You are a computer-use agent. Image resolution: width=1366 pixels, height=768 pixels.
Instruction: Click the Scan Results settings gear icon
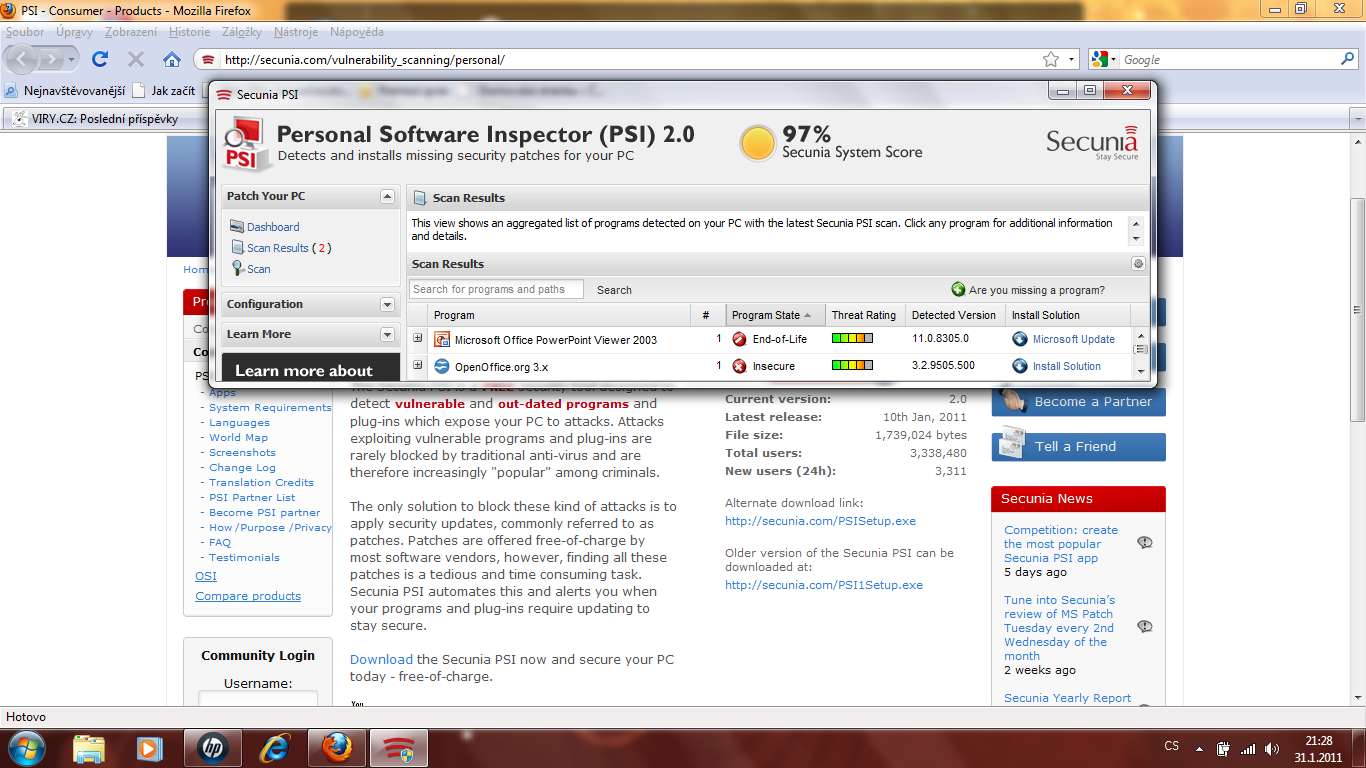(1138, 264)
